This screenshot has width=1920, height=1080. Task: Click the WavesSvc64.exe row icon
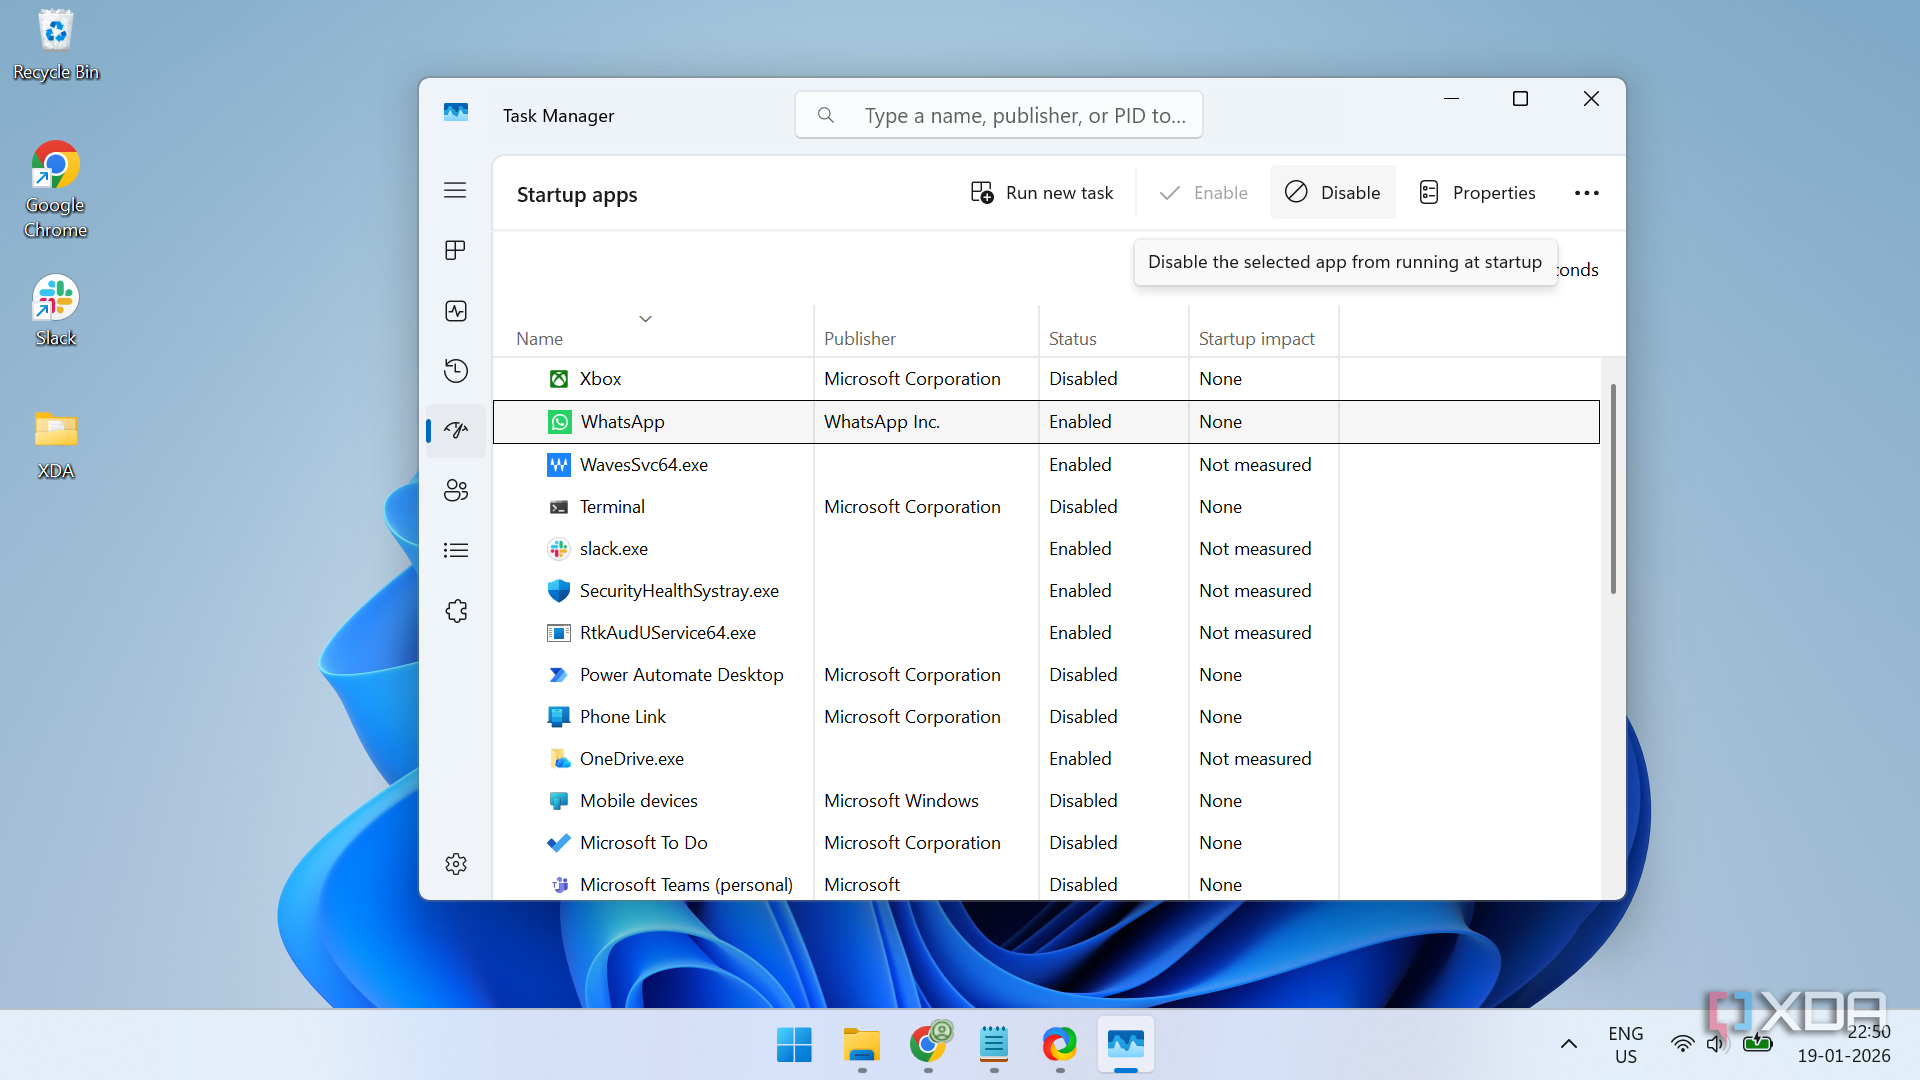tap(559, 465)
